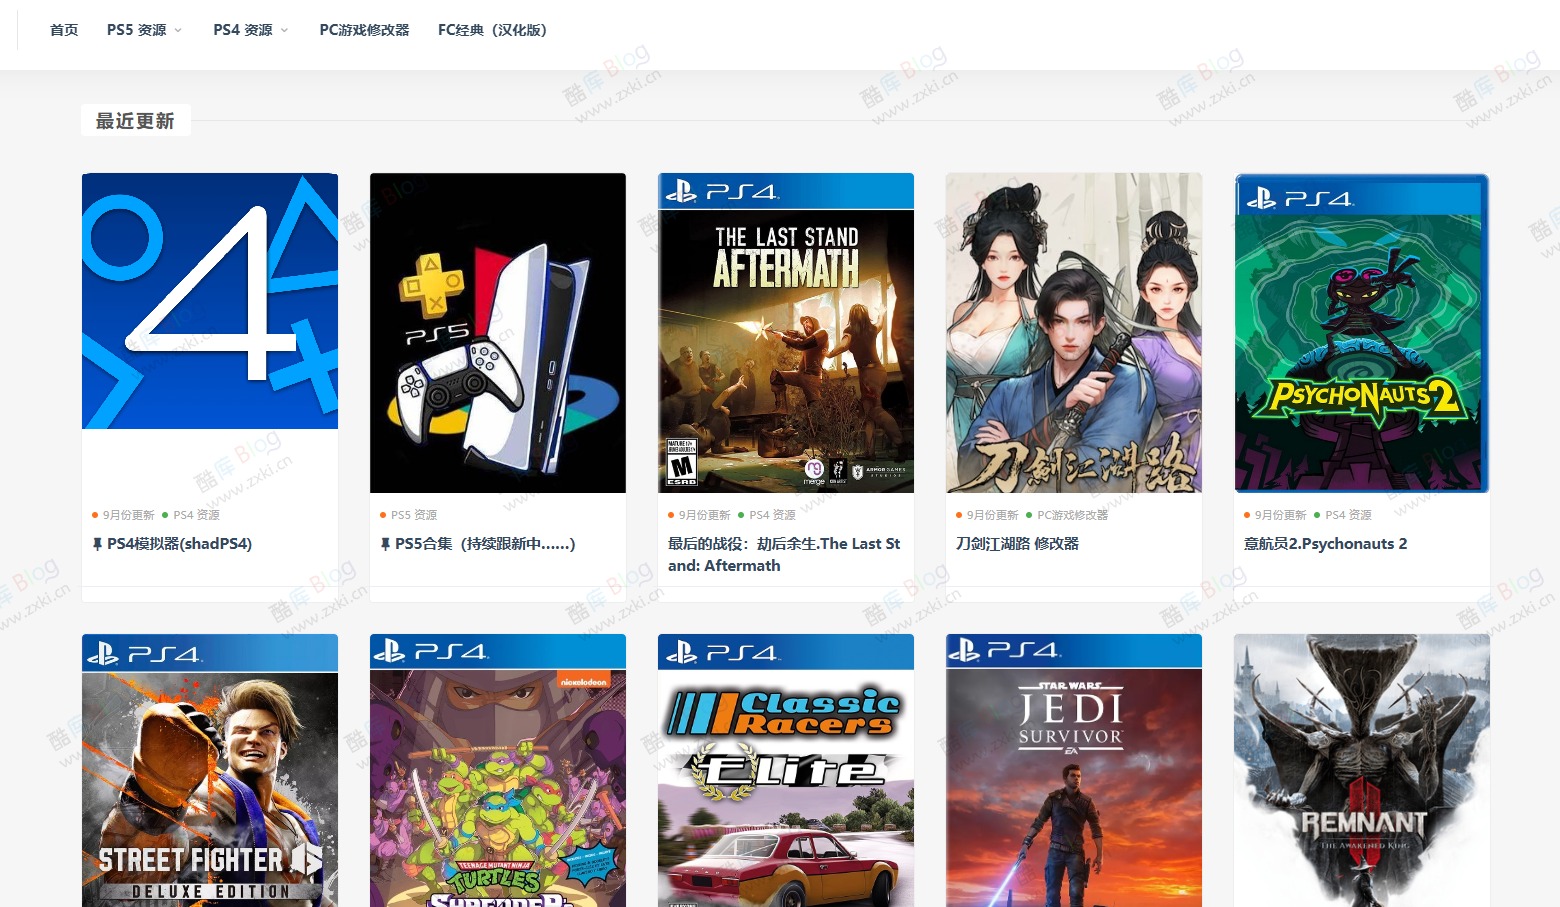Image resolution: width=1560 pixels, height=907 pixels.
Task: Open the 刀剑江湖路 修改器 title link
Action: (1017, 544)
